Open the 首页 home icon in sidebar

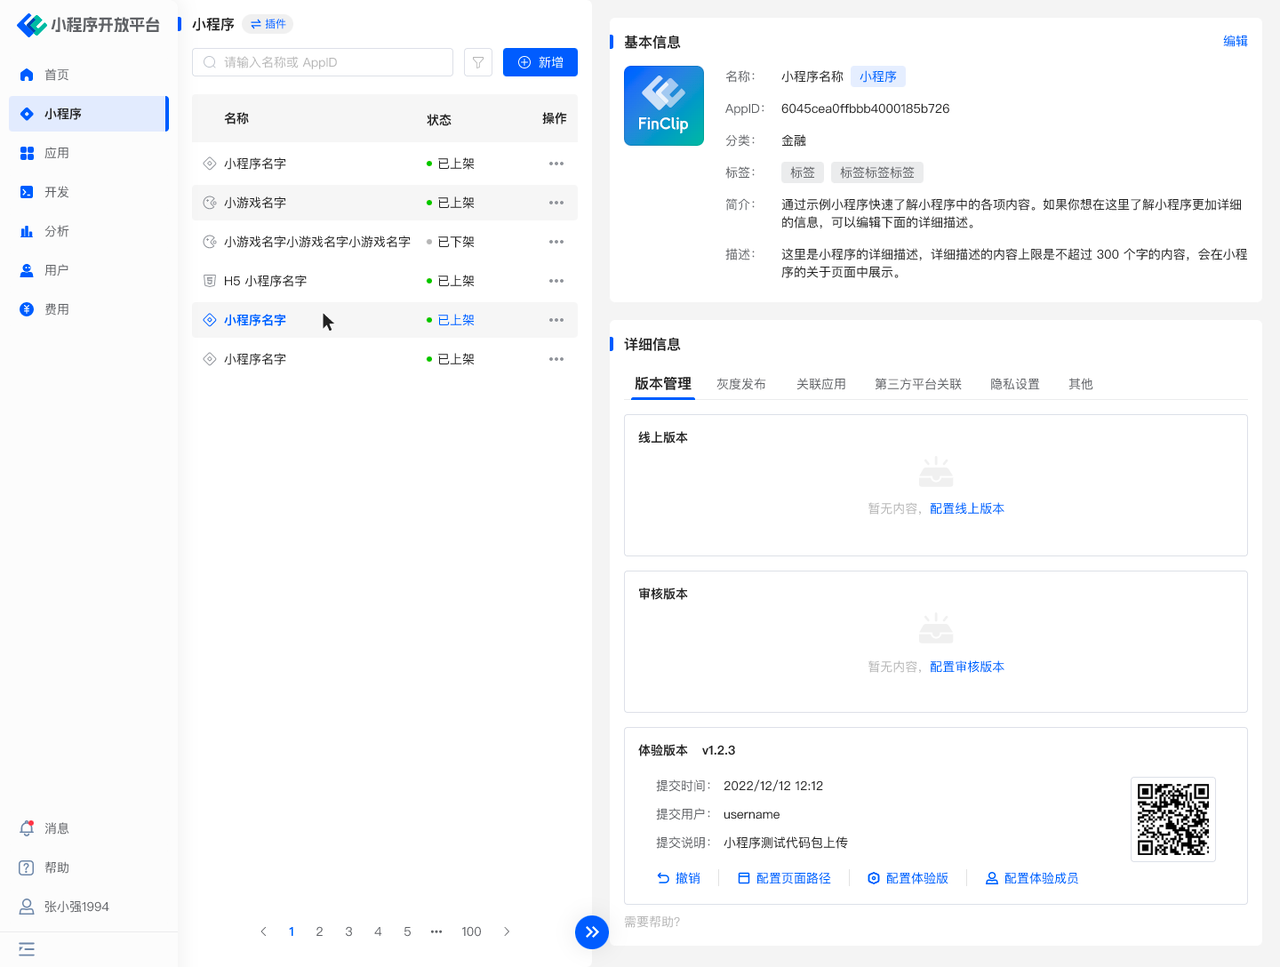coord(27,75)
